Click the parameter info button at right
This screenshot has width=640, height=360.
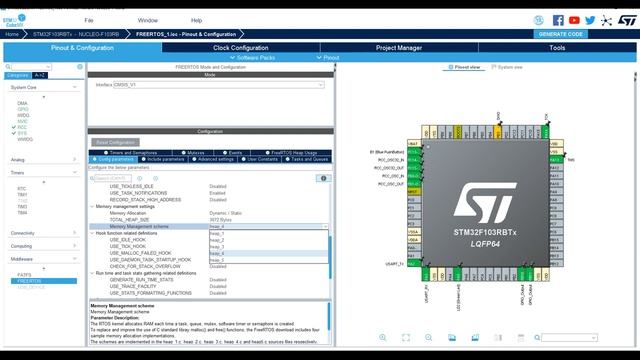323,178
